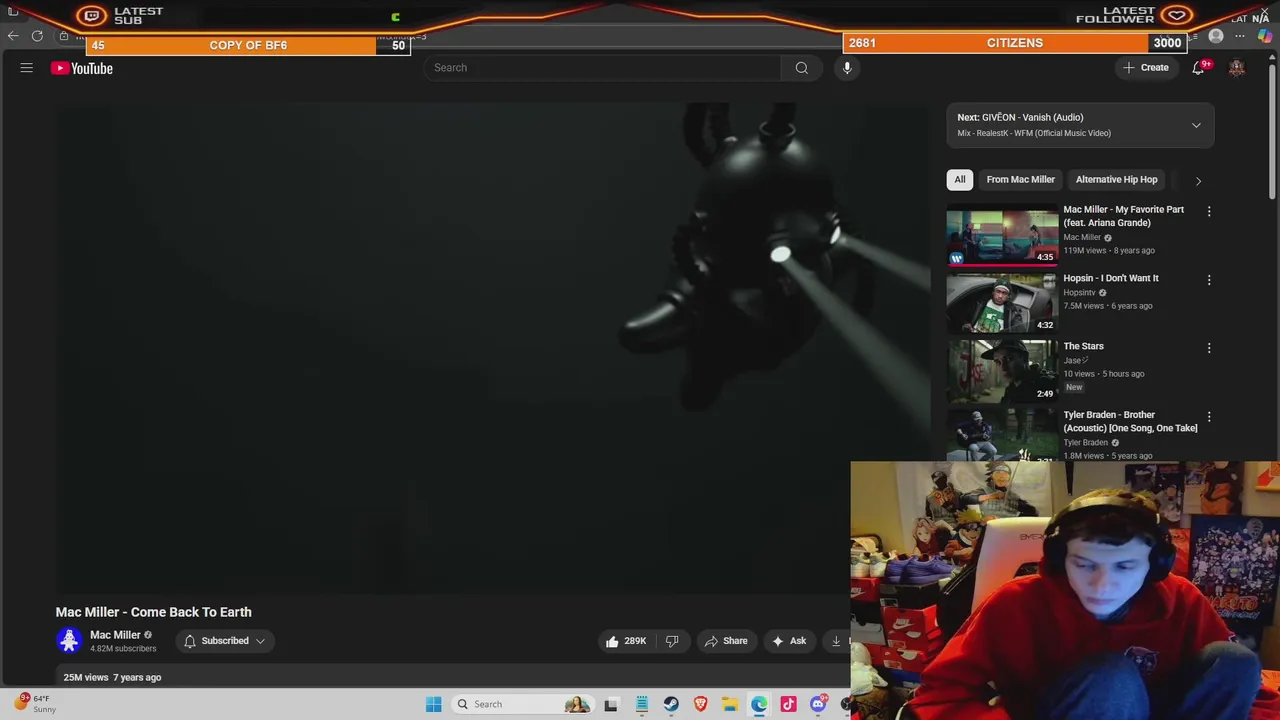The height and width of the screenshot is (720, 1280).
Task: Open YouTube notifications bell
Action: coord(1198,68)
